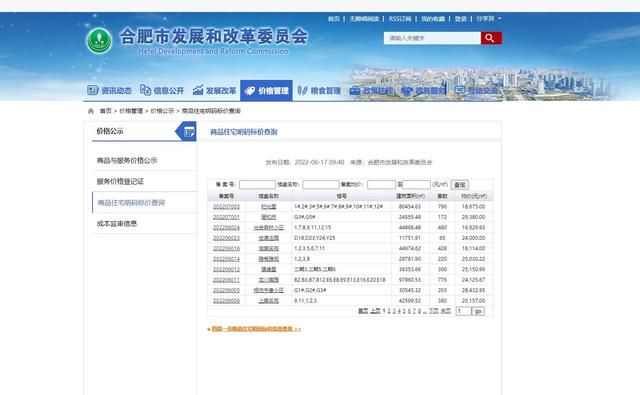This screenshot has height=395, width=640.
Task: Open the 信息公开 document icon in navigation
Action: click(145, 90)
